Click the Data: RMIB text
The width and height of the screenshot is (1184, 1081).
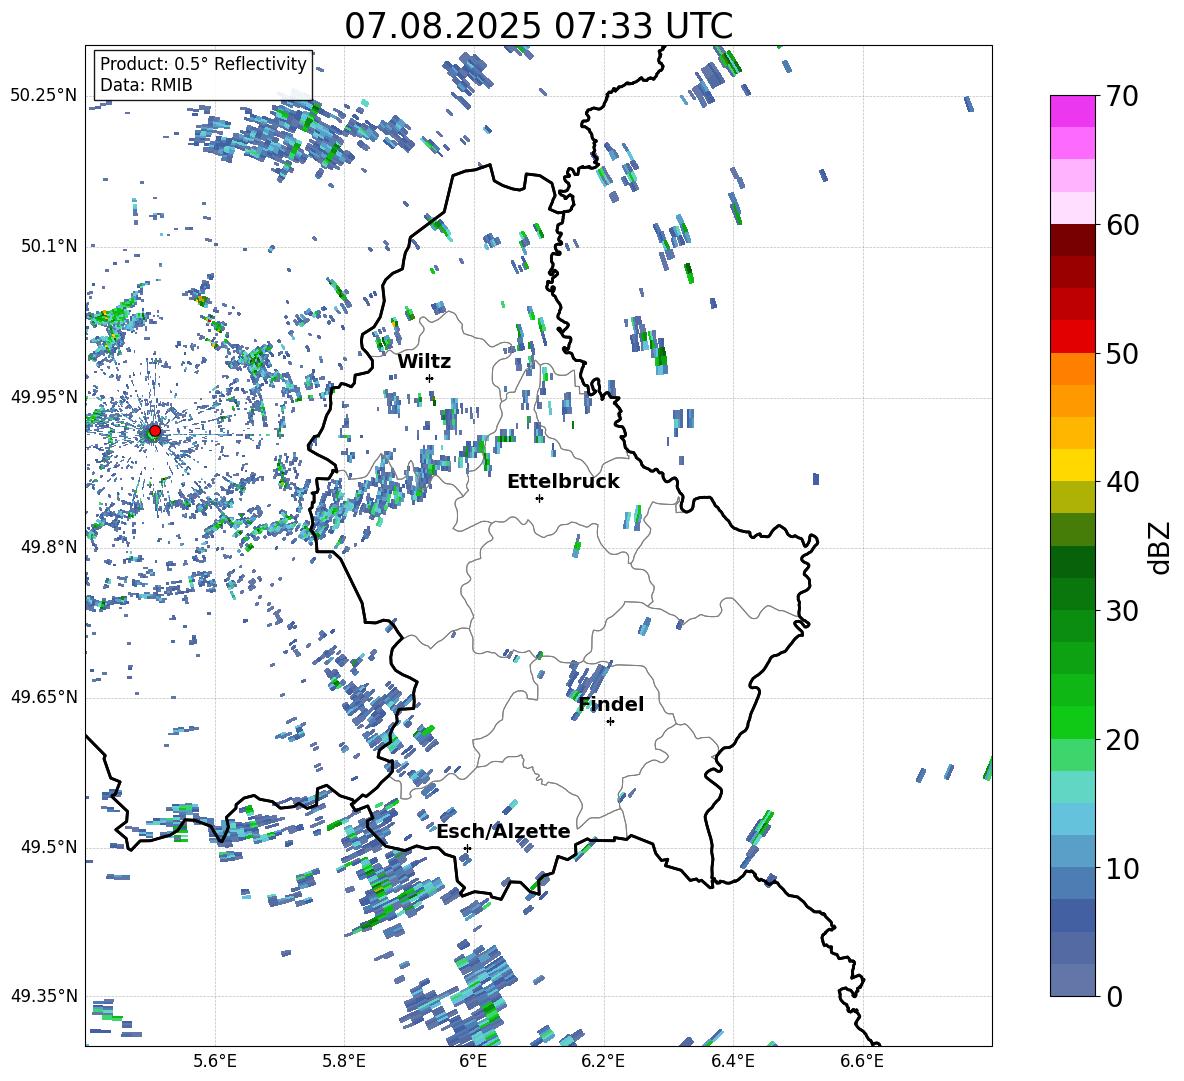[x=146, y=85]
